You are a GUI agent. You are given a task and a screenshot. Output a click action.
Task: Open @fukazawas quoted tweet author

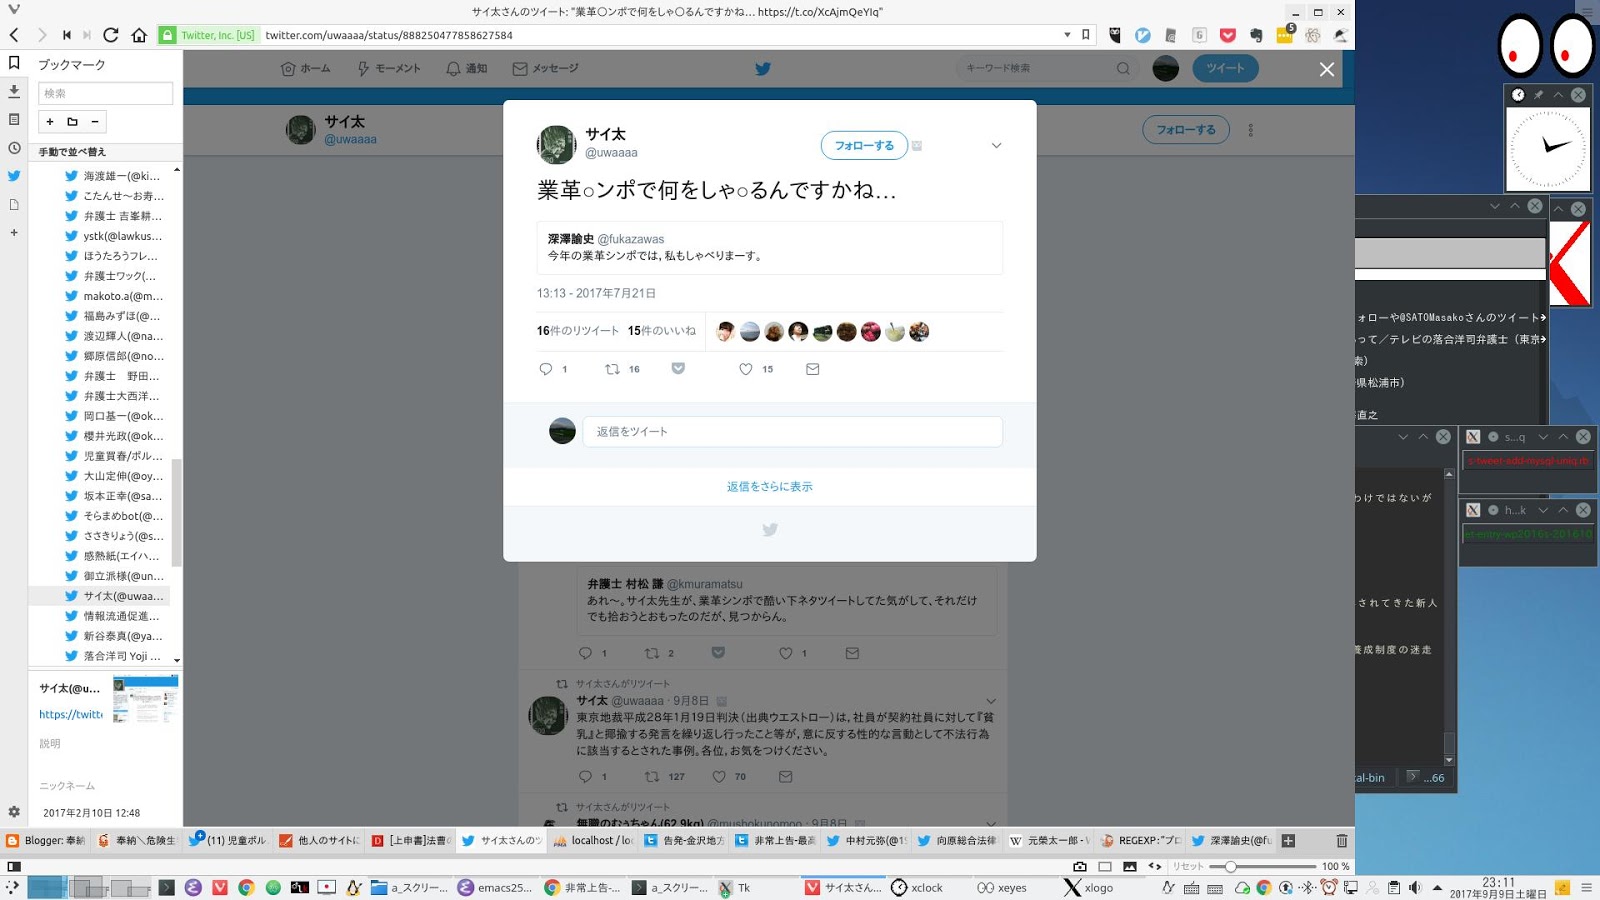[x=630, y=239]
